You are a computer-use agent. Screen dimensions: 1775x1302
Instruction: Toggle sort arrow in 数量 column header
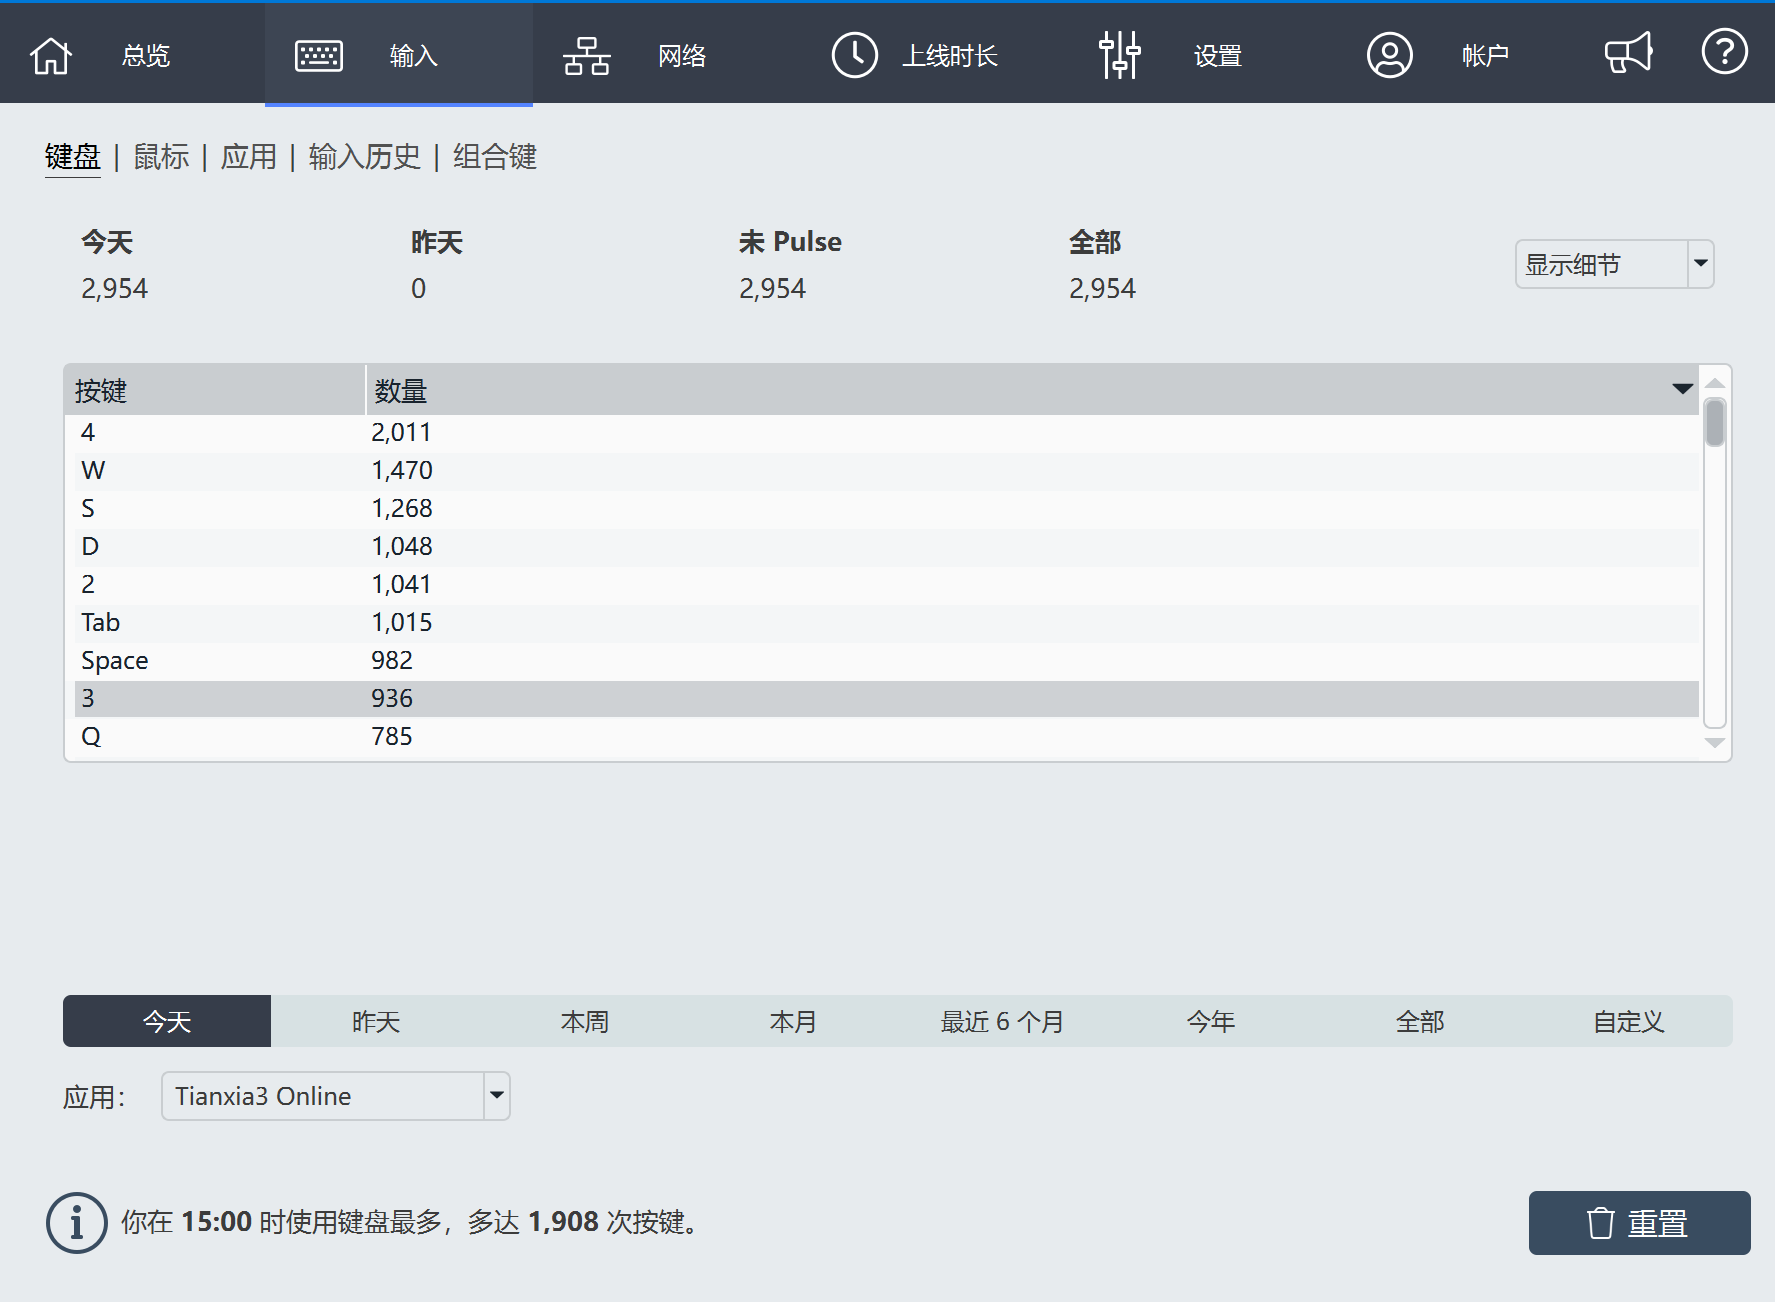pyautogui.click(x=1682, y=389)
